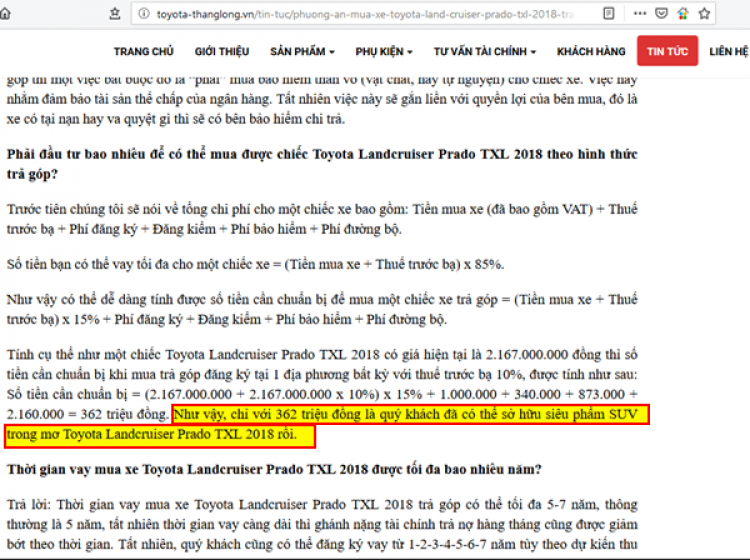
Task: Go to TRANG CHỦ menu item
Action: [143, 51]
